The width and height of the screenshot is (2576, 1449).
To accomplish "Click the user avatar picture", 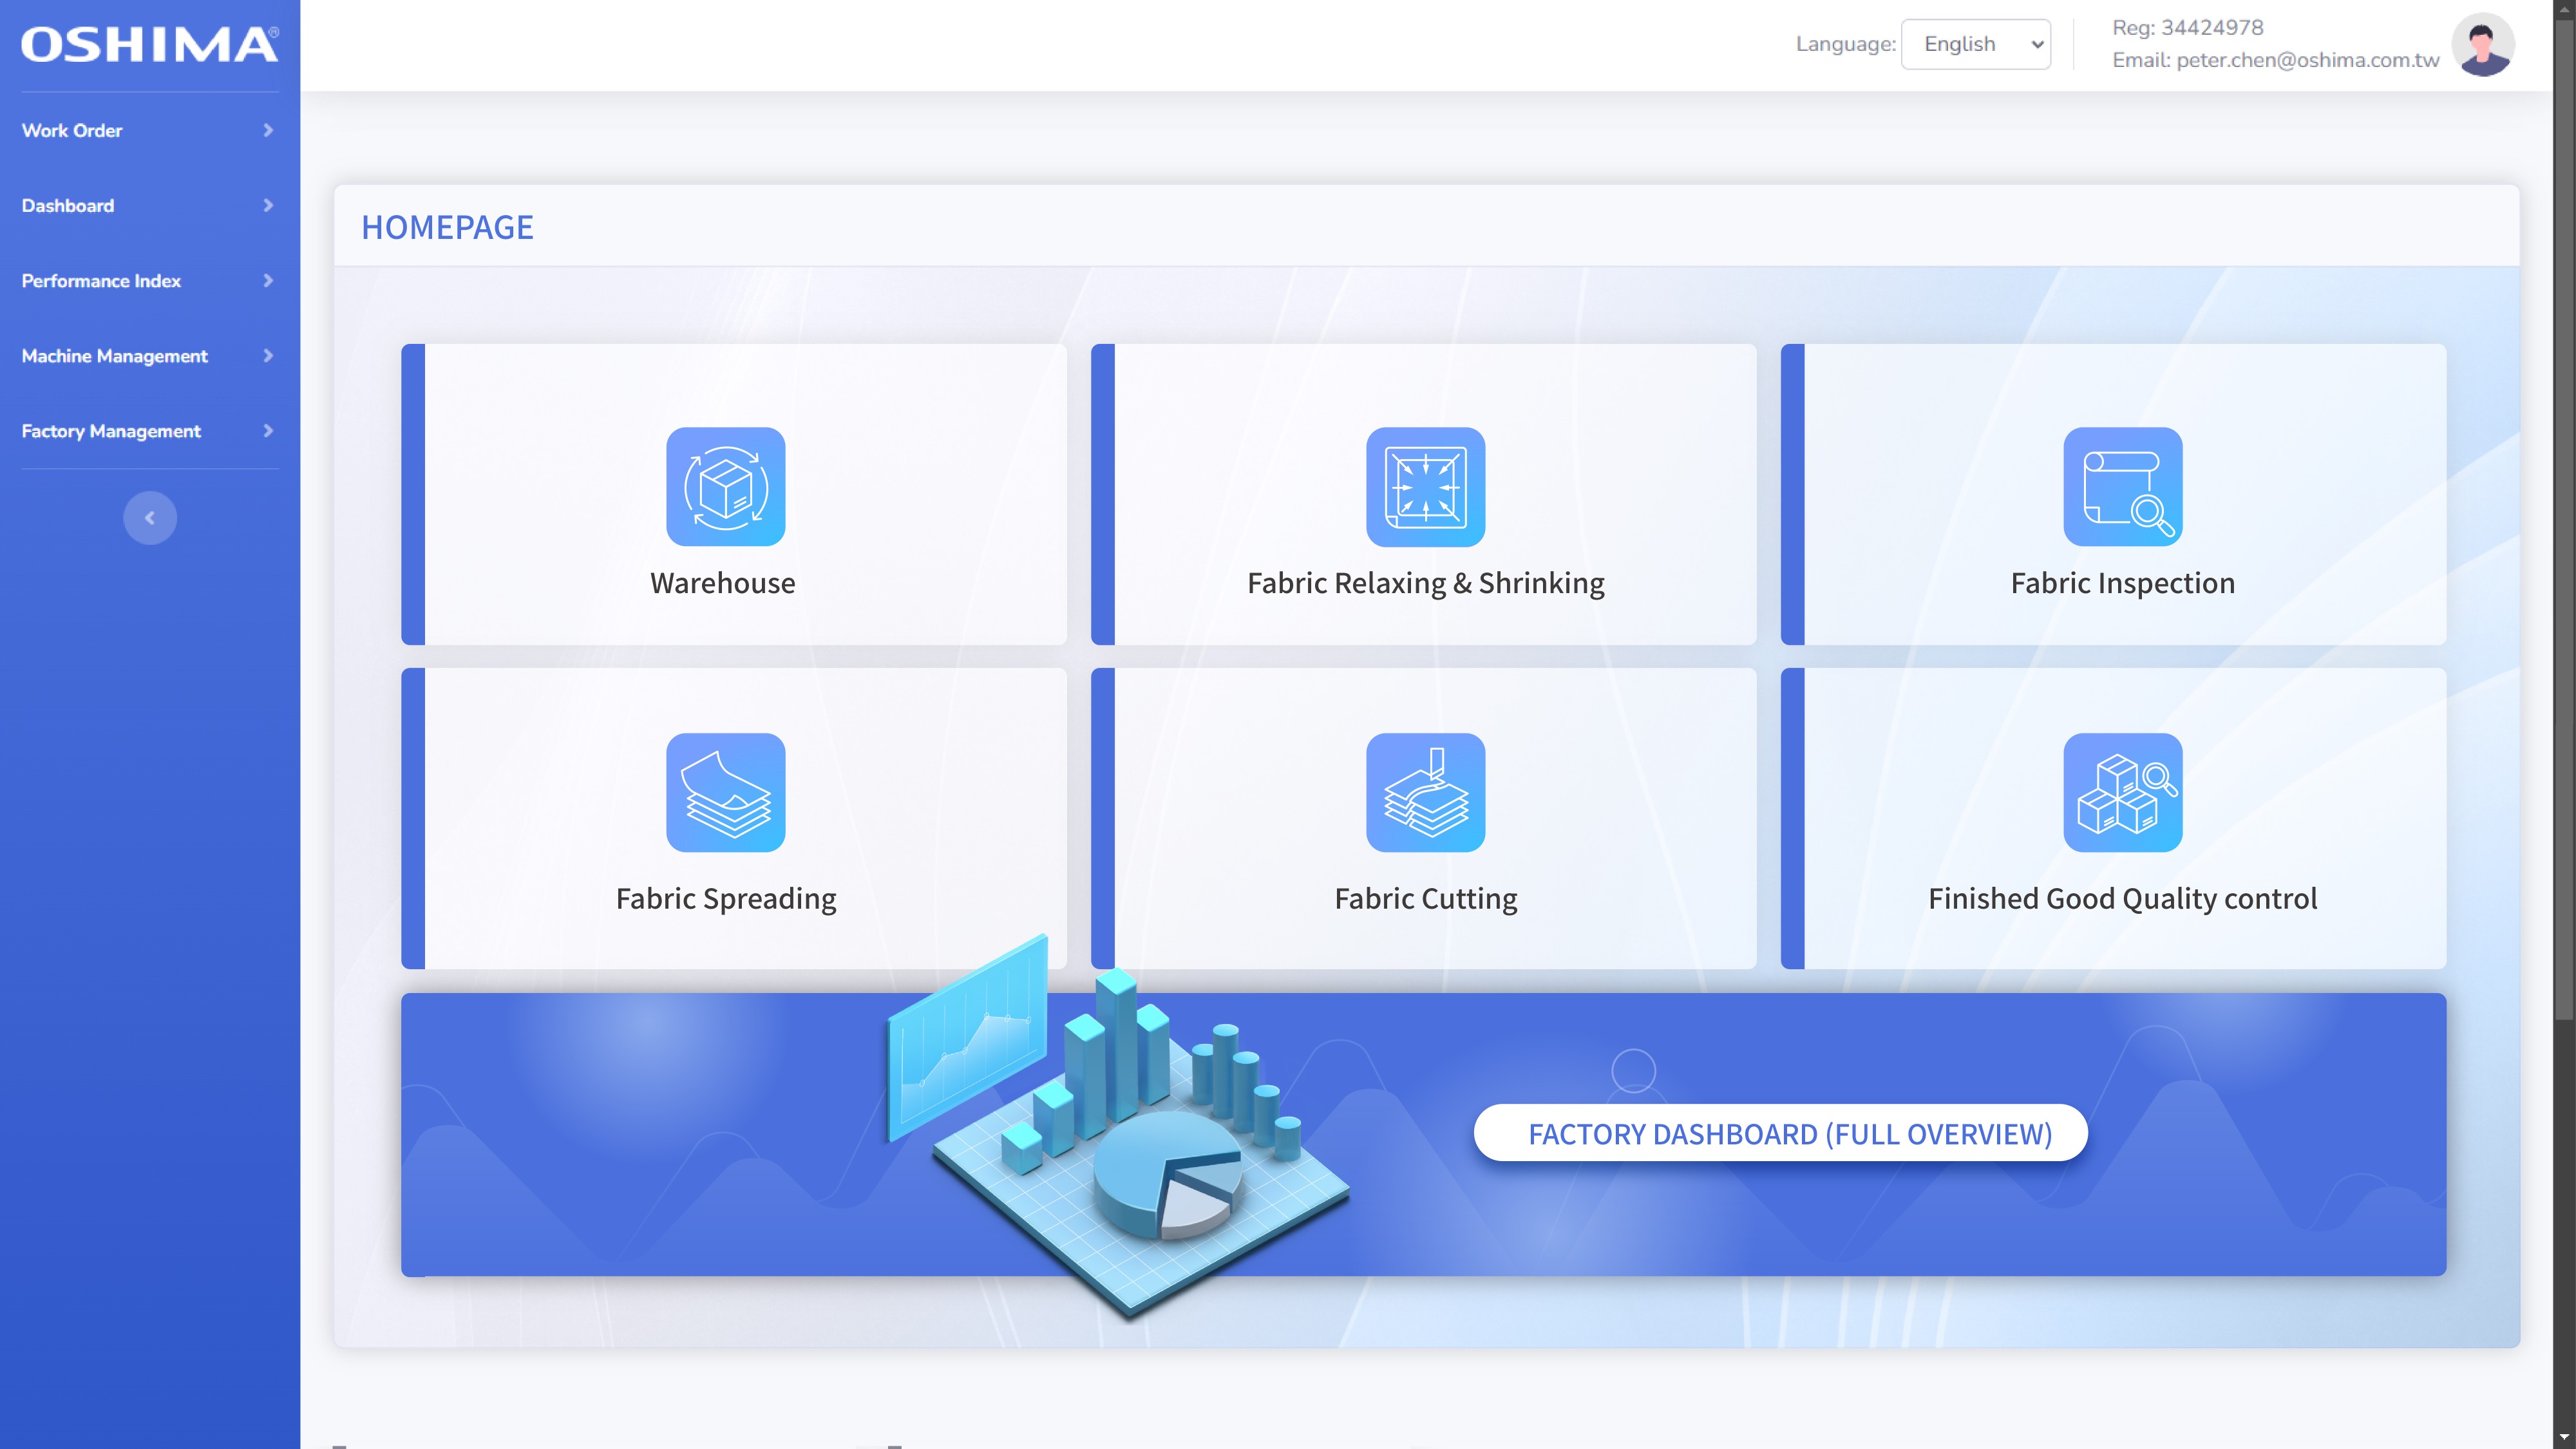I will point(2483,44).
